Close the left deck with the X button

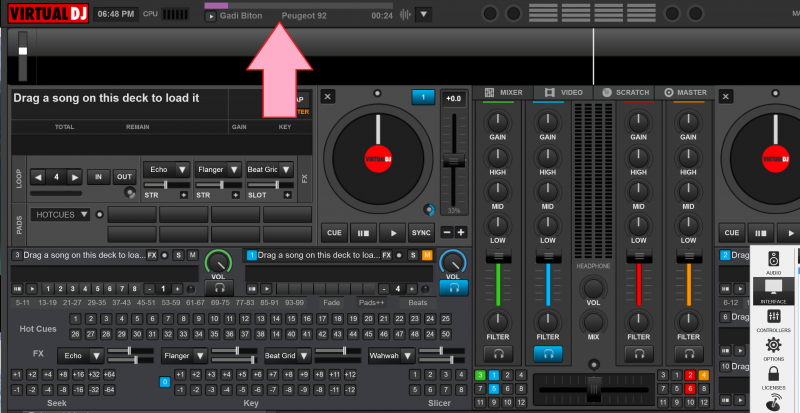(329, 97)
